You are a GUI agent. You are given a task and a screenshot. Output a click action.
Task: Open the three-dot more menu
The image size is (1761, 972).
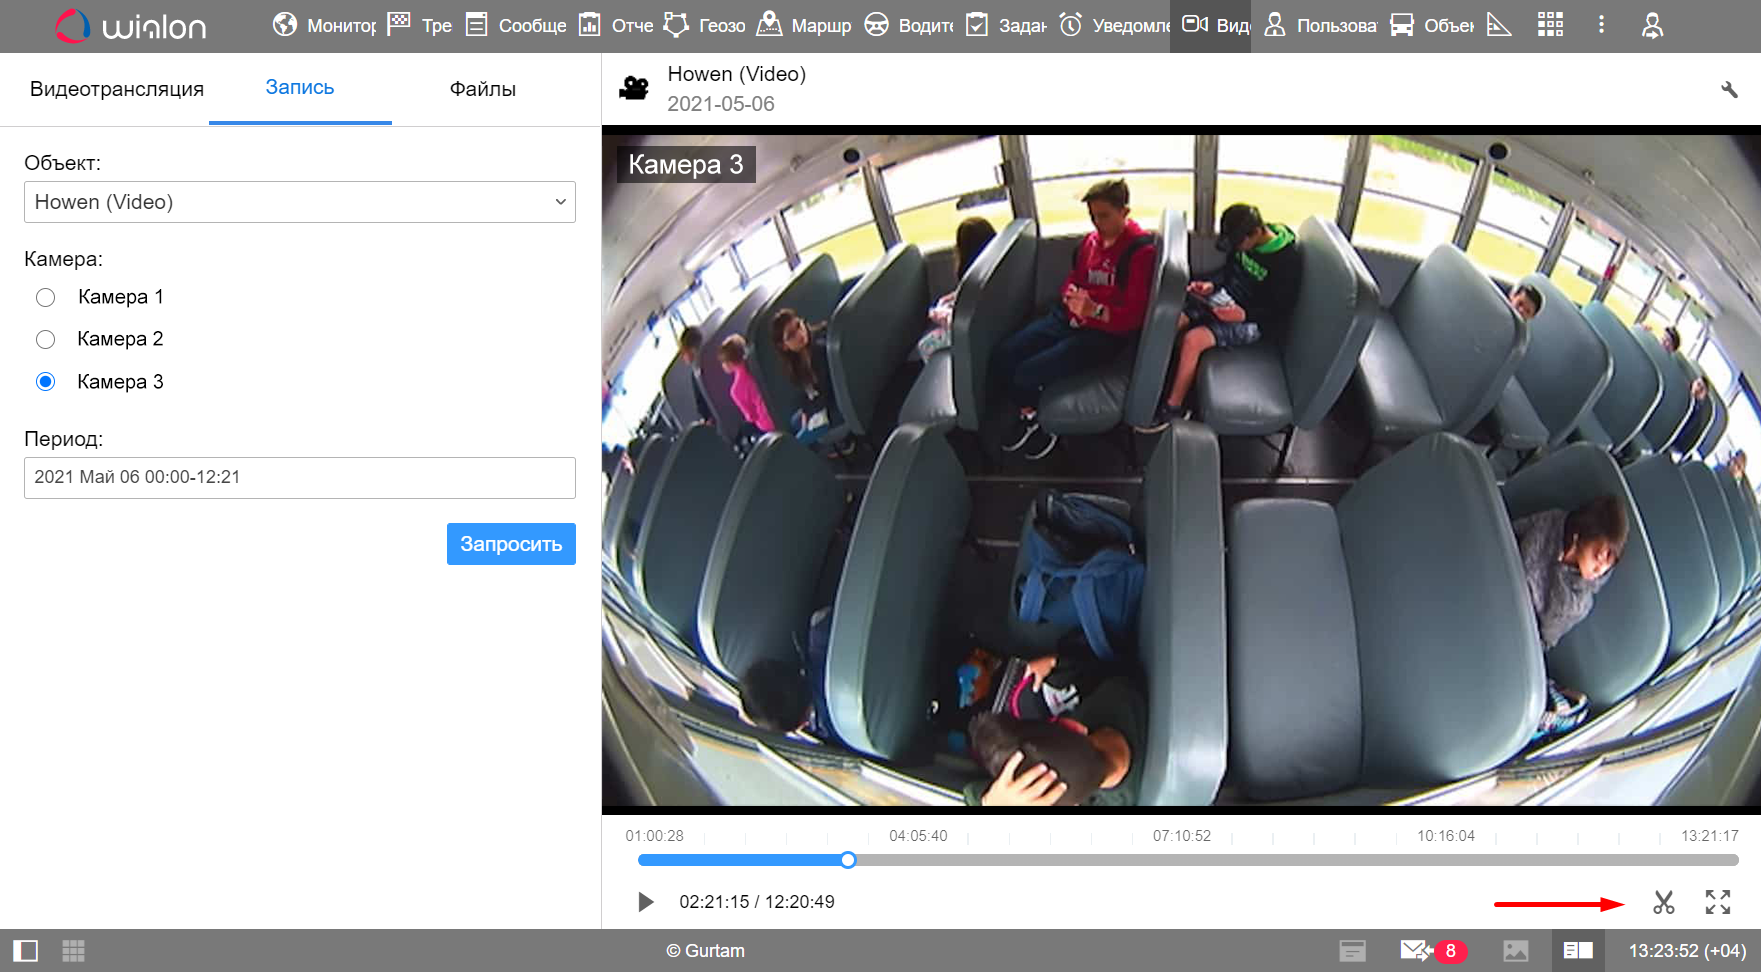(1601, 25)
